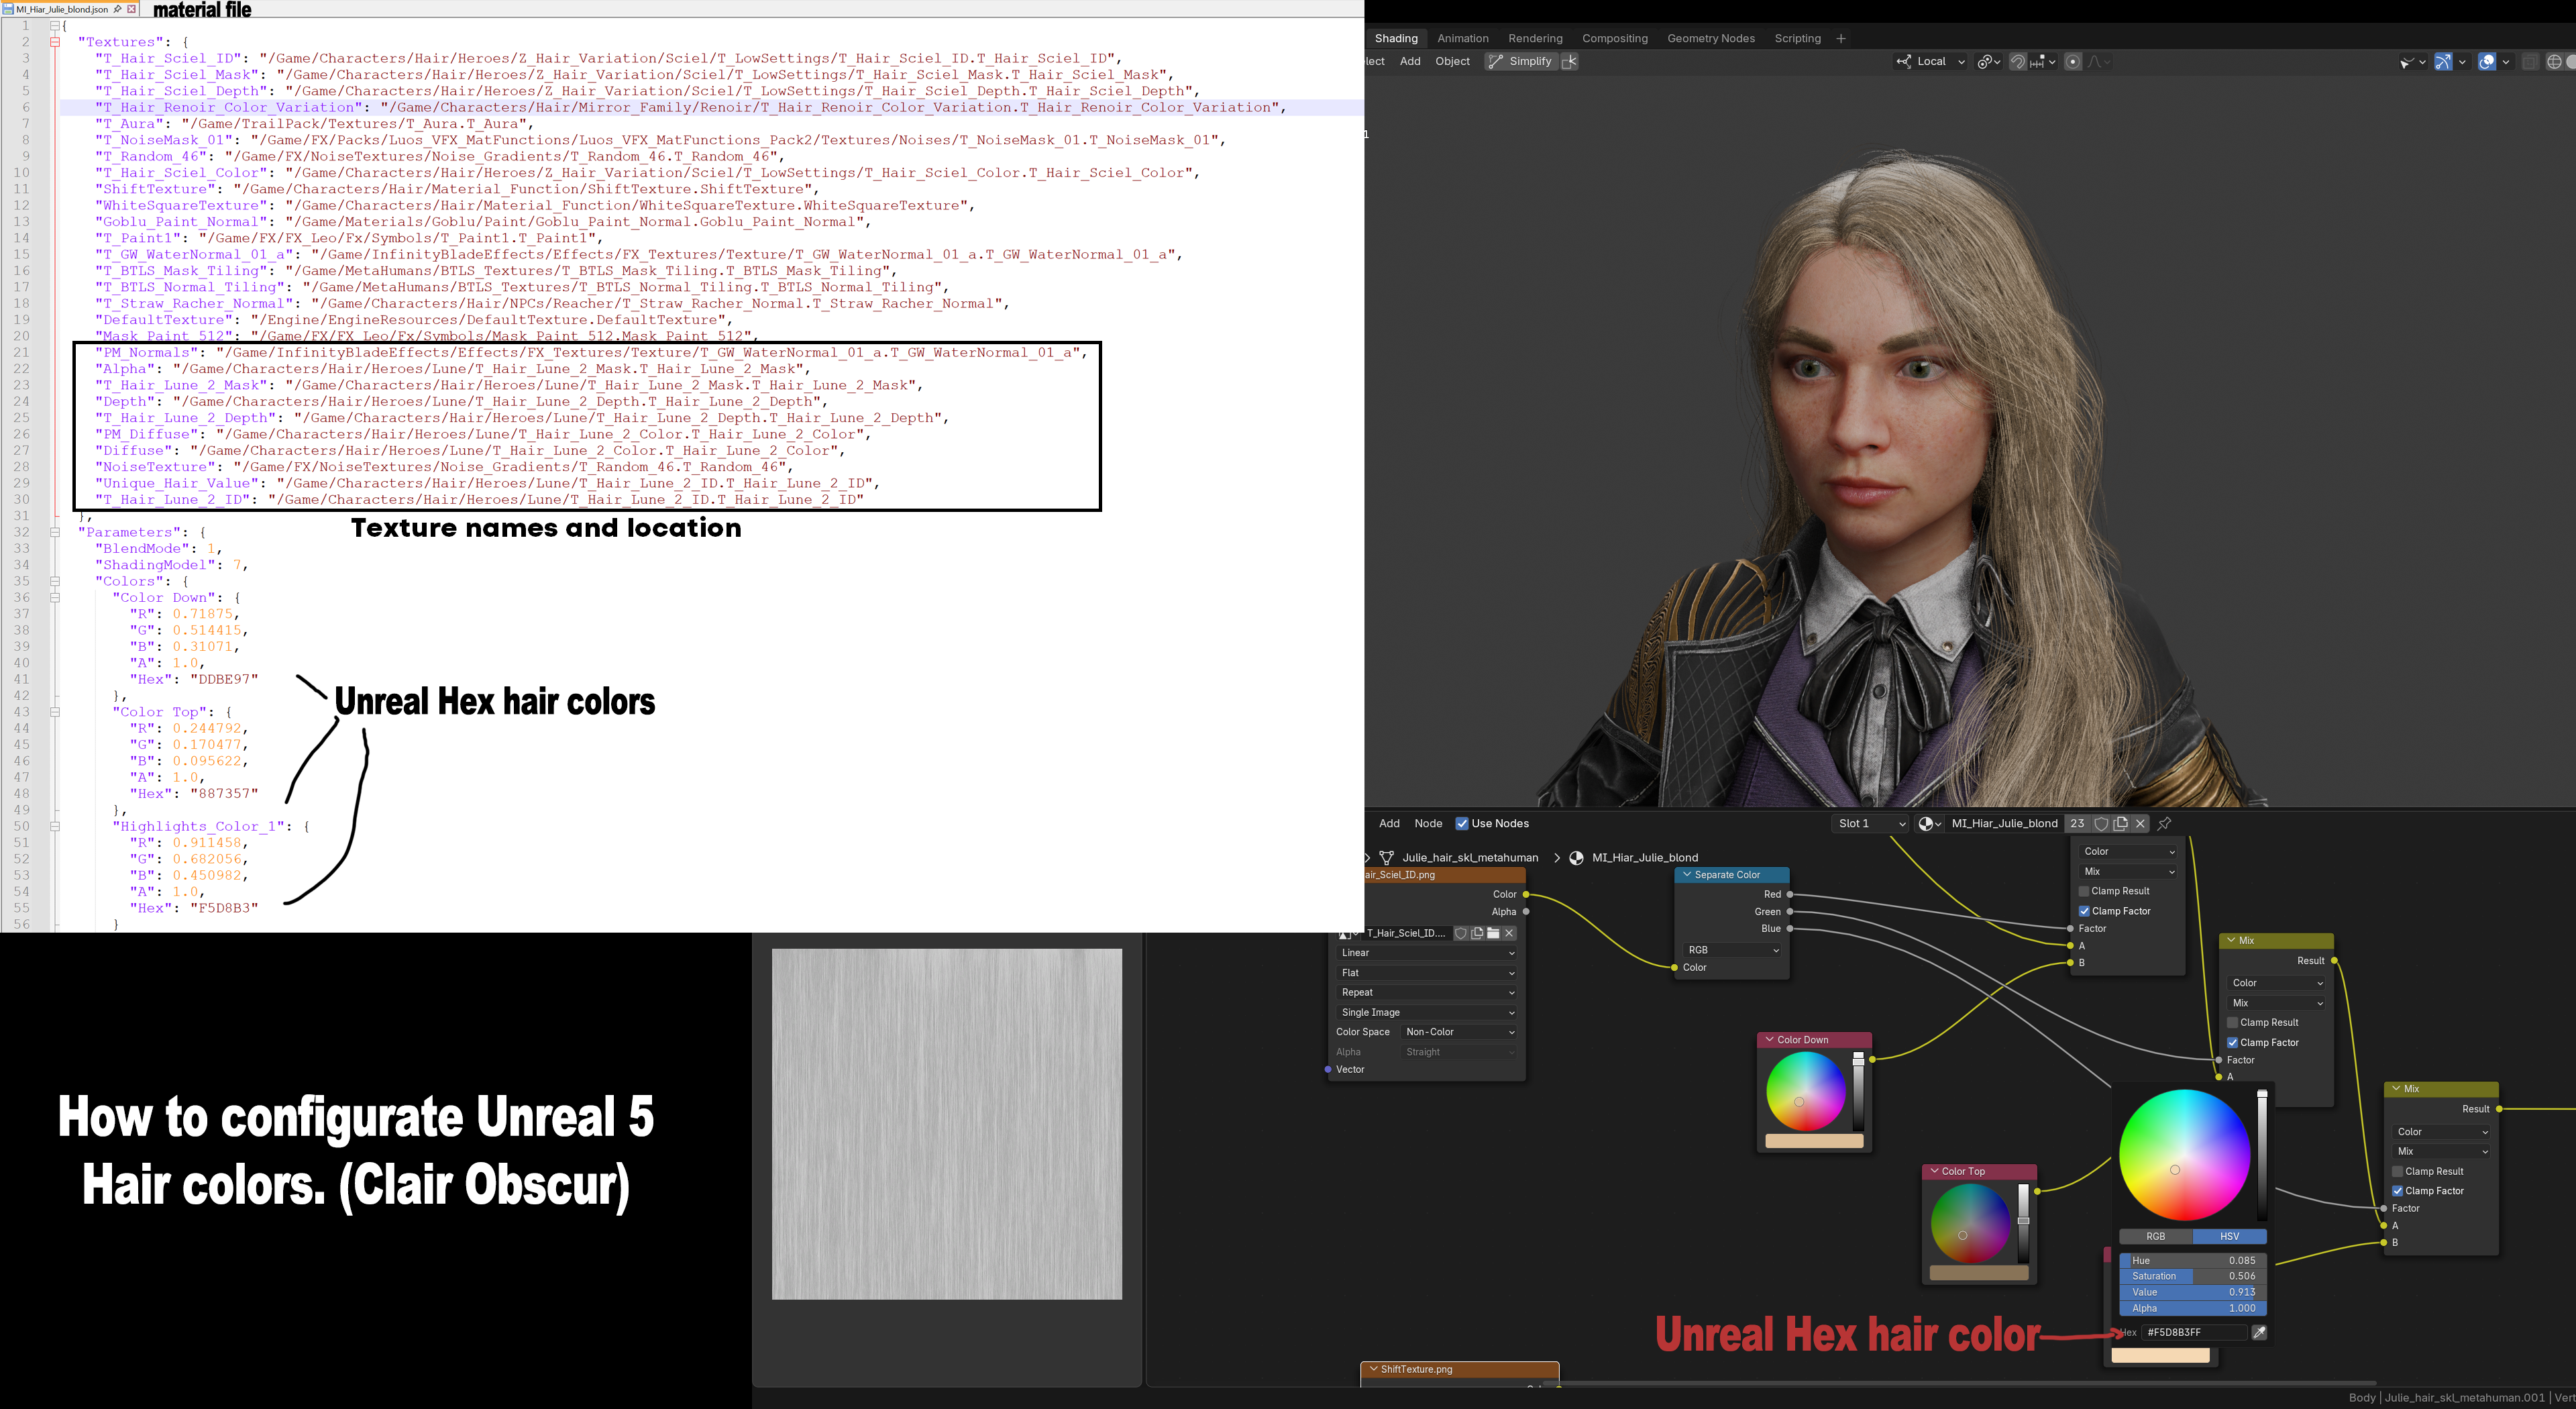Switch to the Geometry Nodes workspace tab
2576x1409 pixels.
click(x=1711, y=39)
